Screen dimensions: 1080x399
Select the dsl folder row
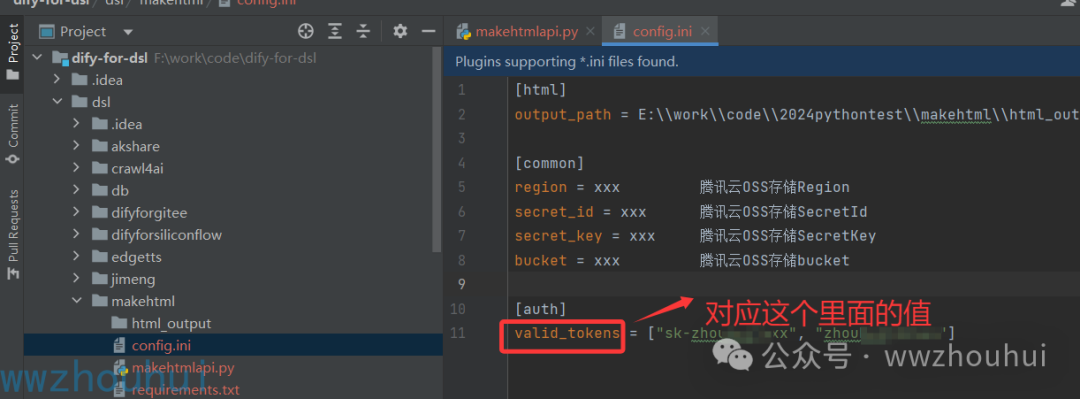[233, 102]
